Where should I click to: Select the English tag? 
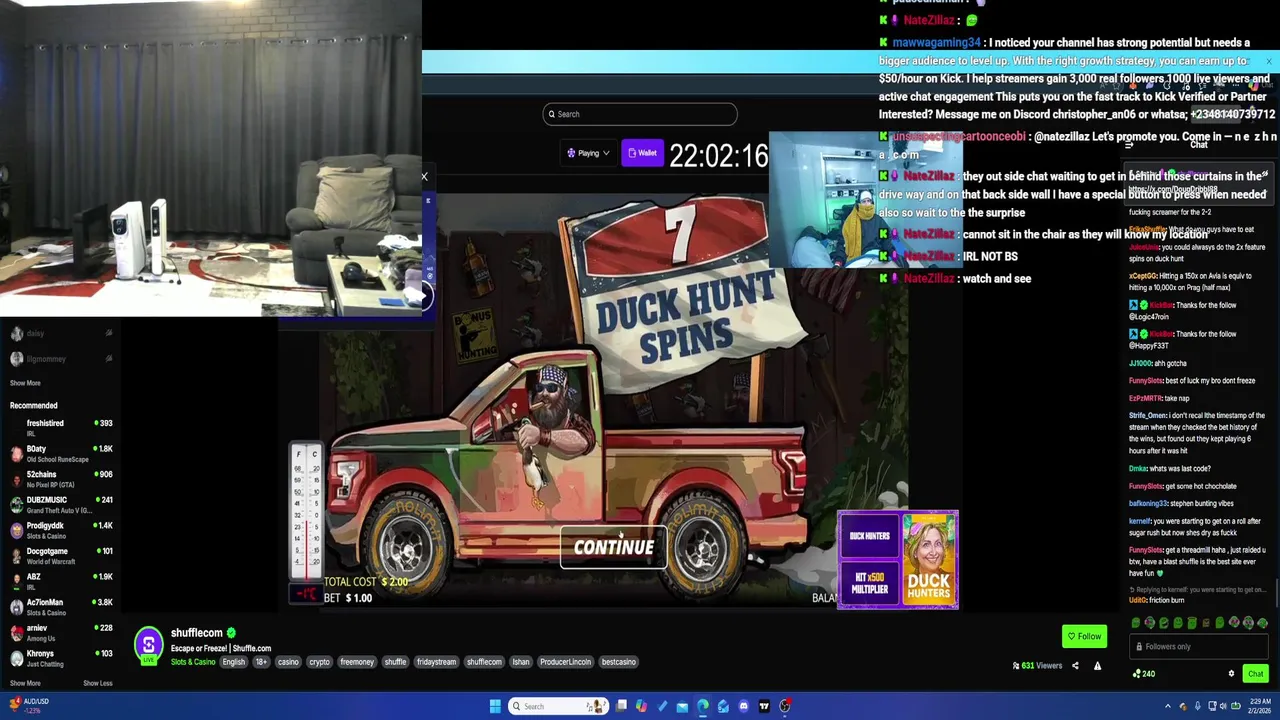click(x=234, y=662)
